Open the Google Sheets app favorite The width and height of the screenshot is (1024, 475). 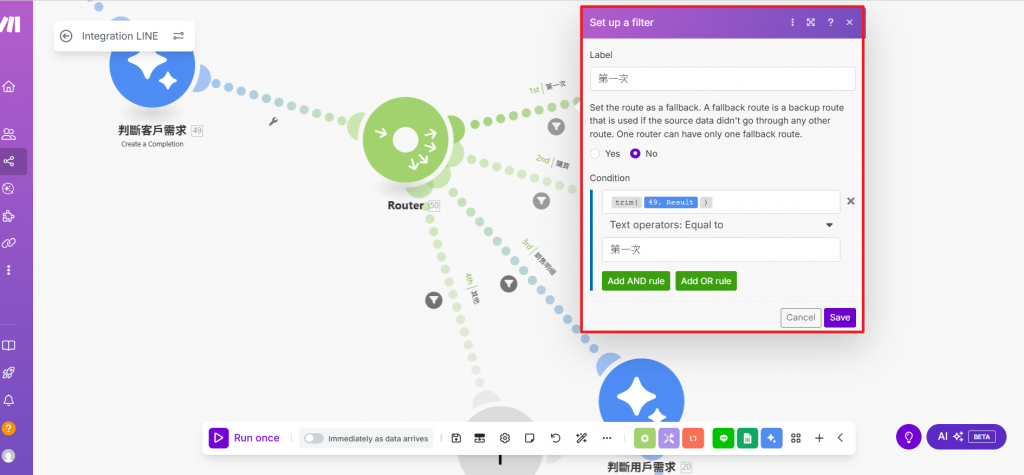point(747,438)
